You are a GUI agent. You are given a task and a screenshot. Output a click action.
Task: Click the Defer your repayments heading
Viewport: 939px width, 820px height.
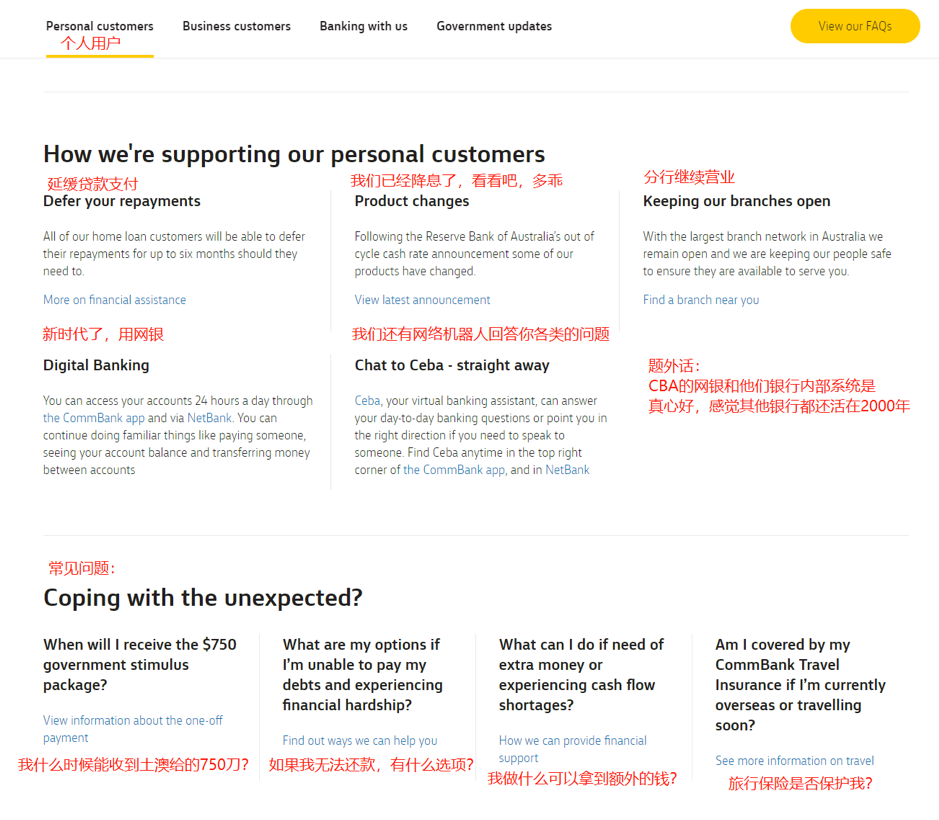[121, 201]
